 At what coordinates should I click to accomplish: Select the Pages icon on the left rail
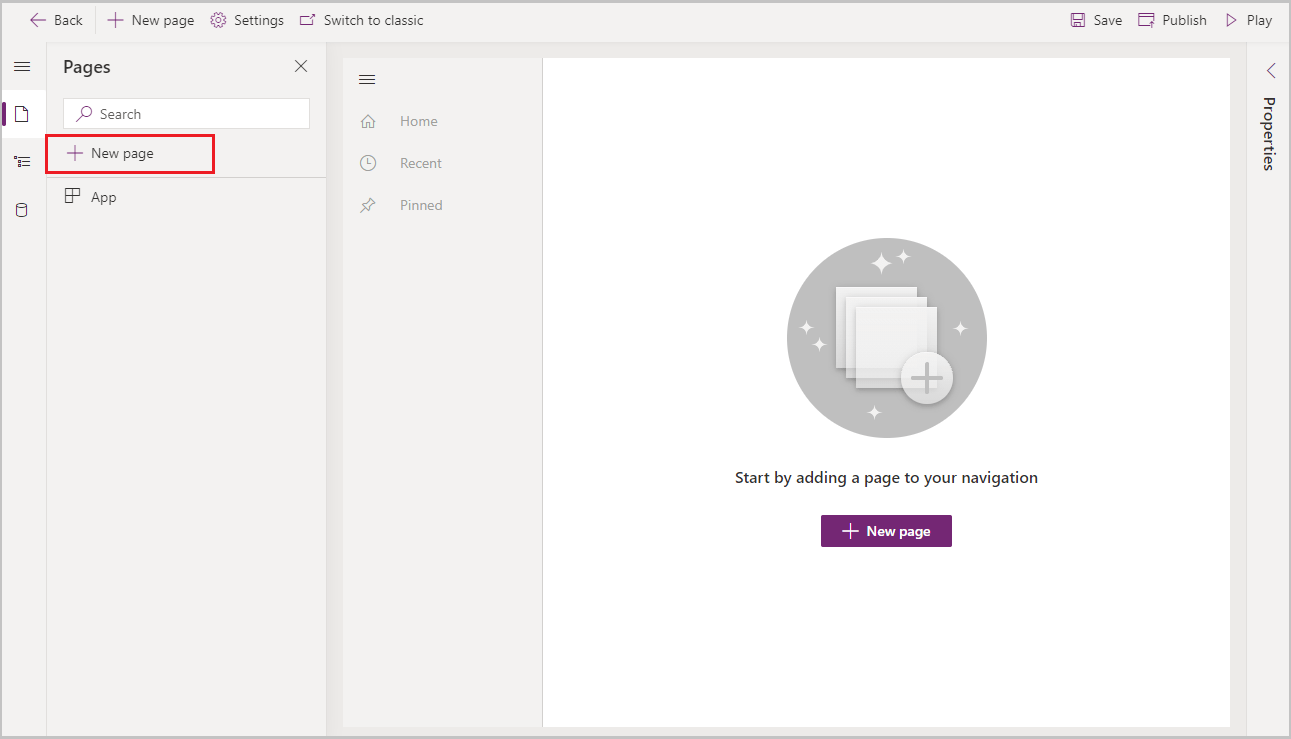tap(22, 113)
